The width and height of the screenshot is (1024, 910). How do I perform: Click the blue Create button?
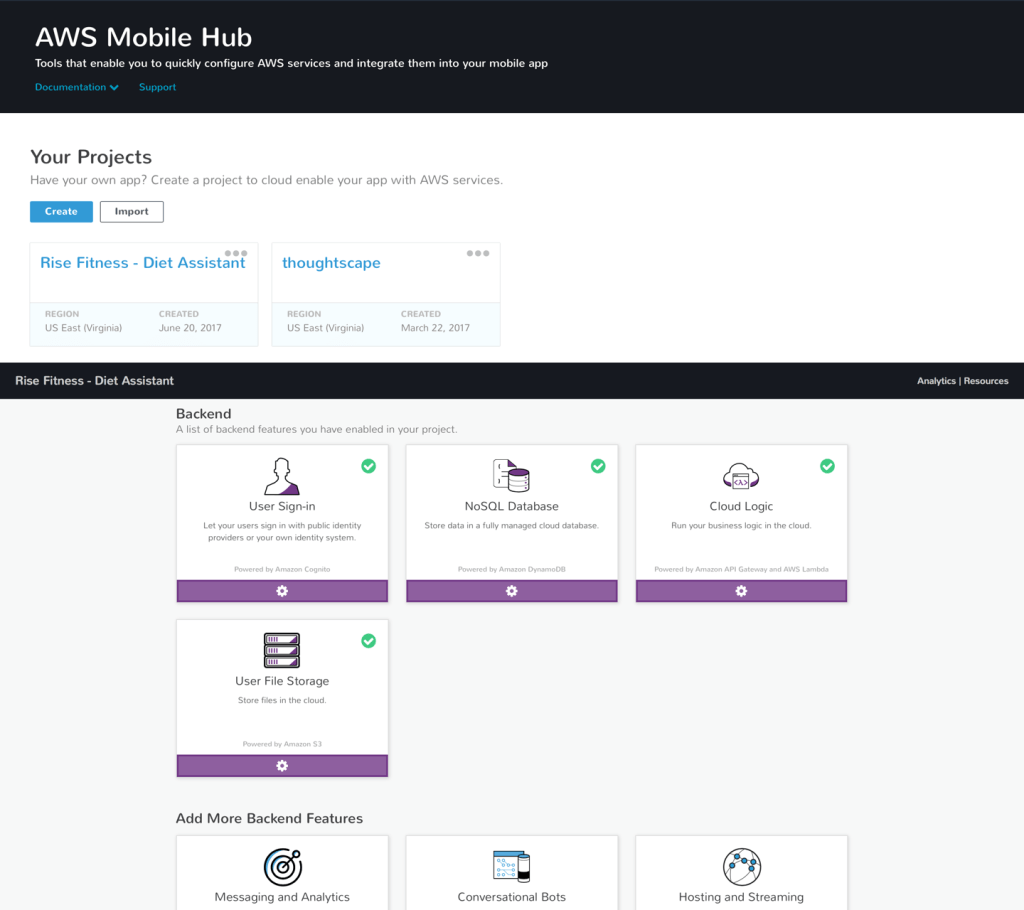(61, 212)
